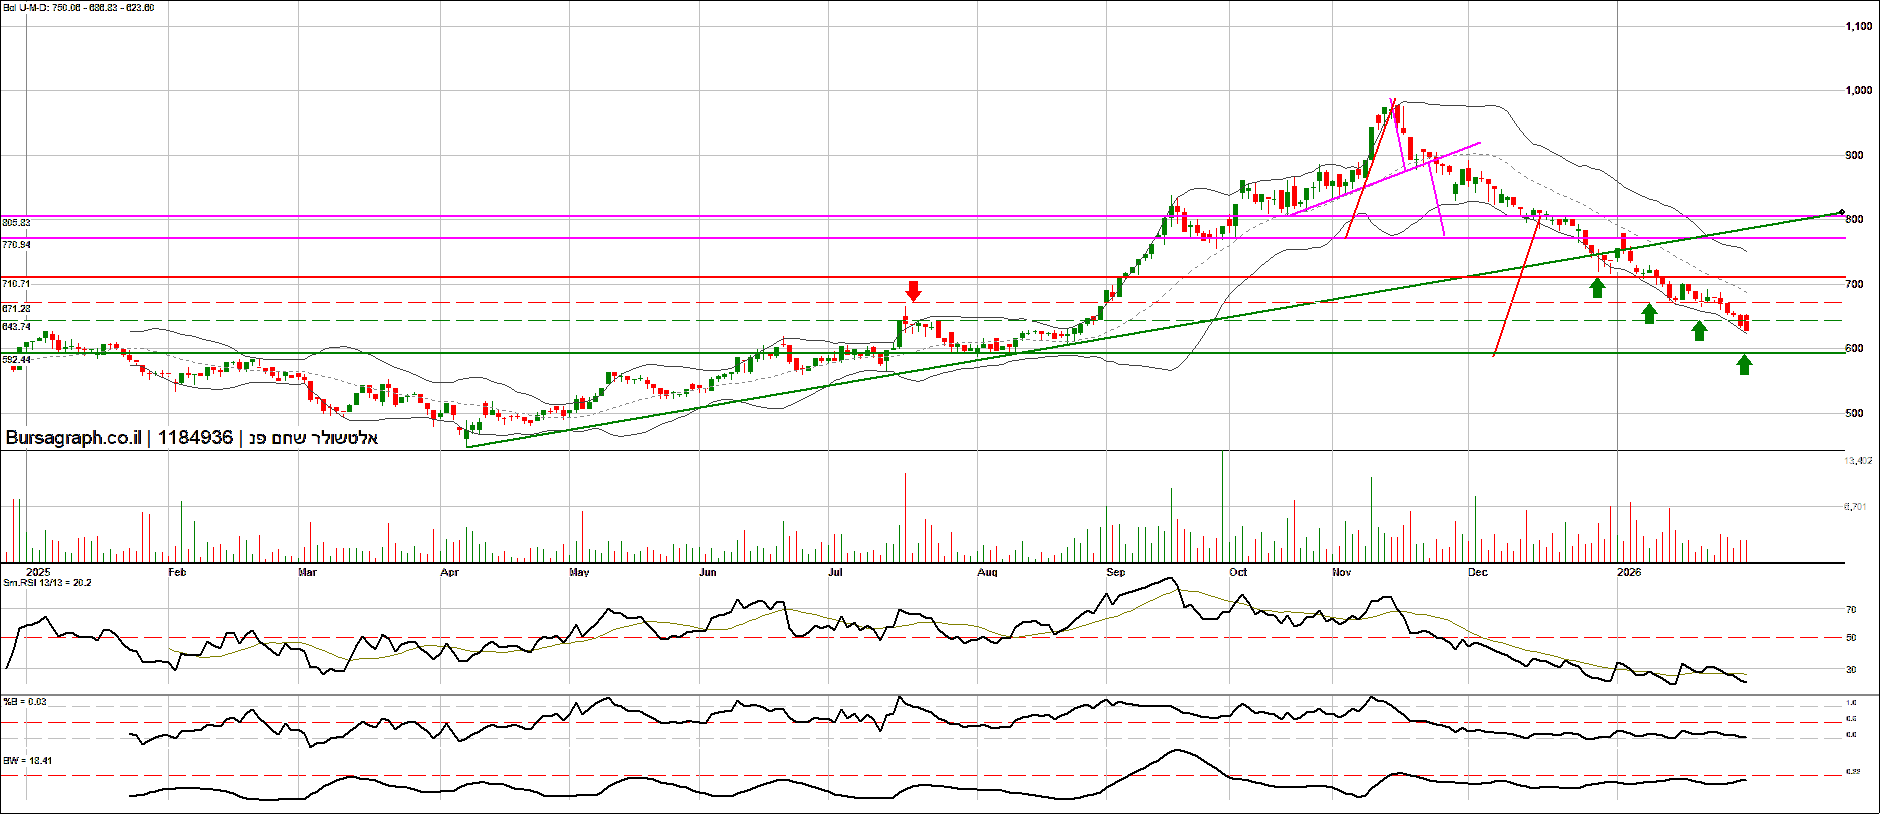Click the 13,402 volume axis label
This screenshot has width=1880, height=814.
(1858, 461)
